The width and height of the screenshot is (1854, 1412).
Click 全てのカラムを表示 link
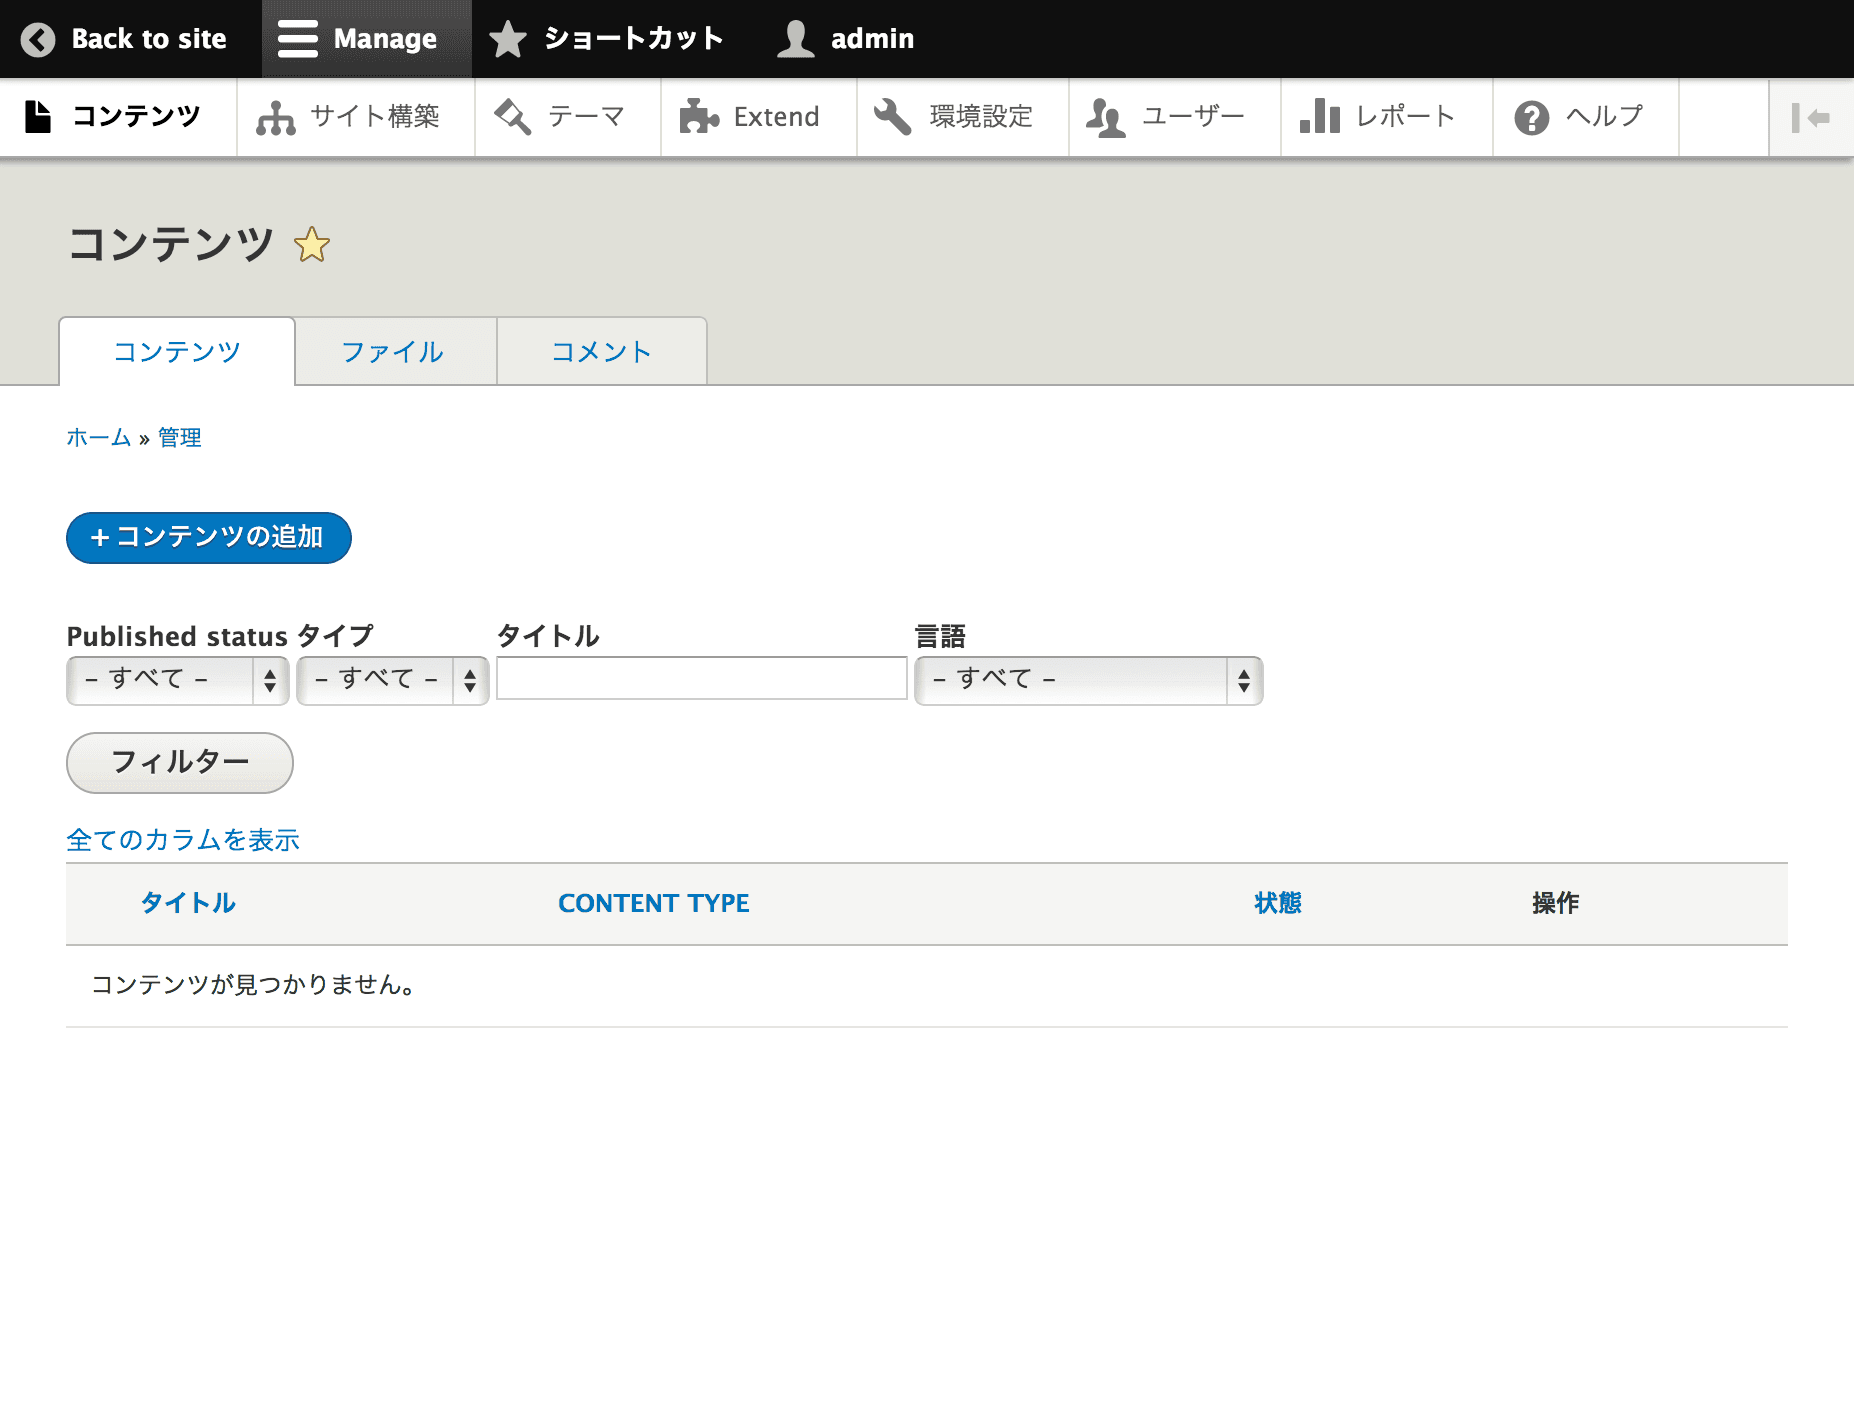[x=183, y=840]
